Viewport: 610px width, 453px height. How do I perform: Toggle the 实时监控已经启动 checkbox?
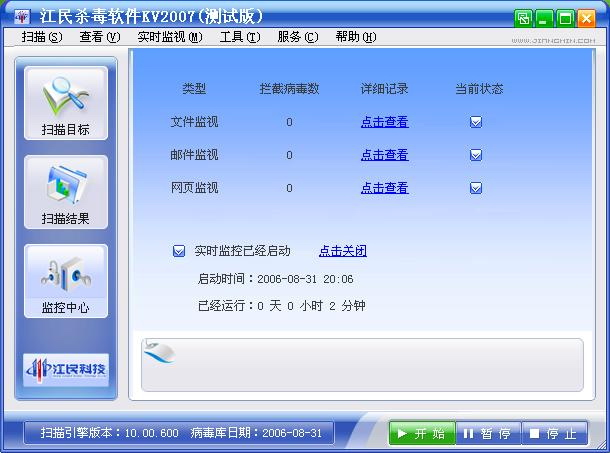(x=179, y=251)
